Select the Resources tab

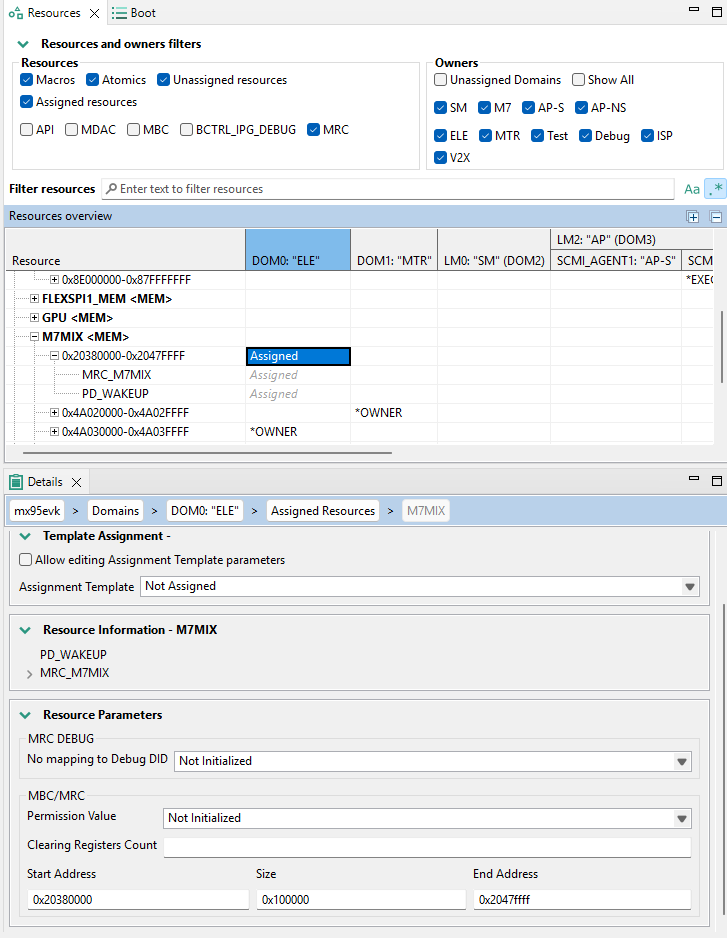point(54,13)
